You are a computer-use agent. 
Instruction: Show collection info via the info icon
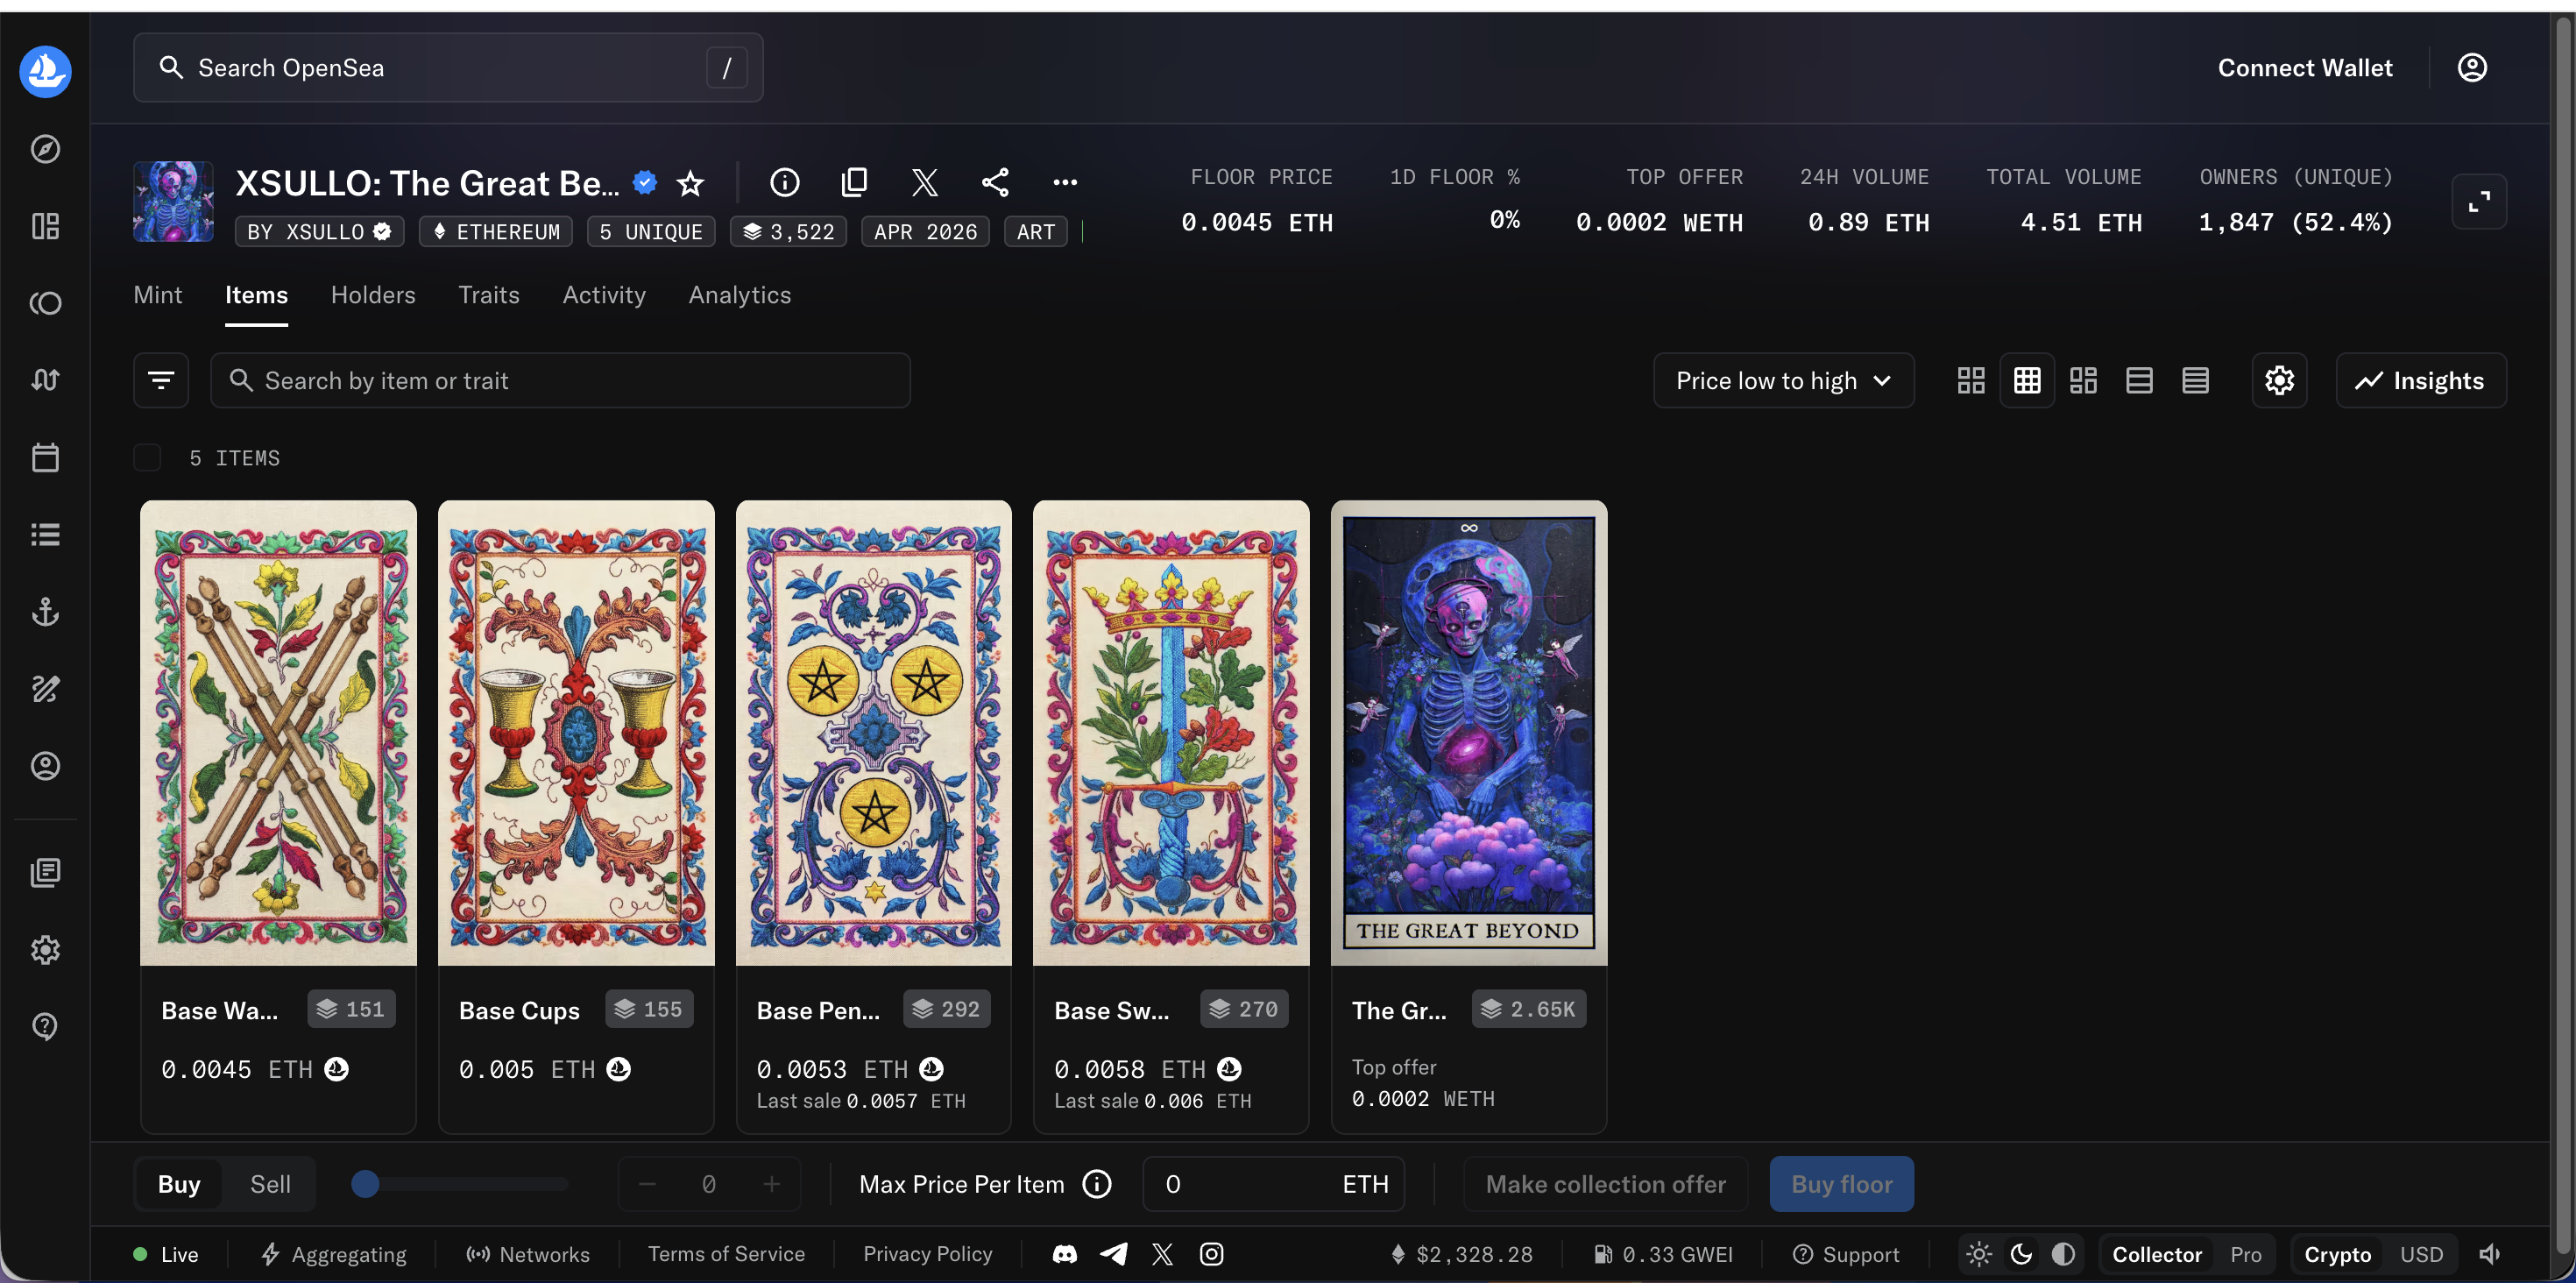(784, 182)
